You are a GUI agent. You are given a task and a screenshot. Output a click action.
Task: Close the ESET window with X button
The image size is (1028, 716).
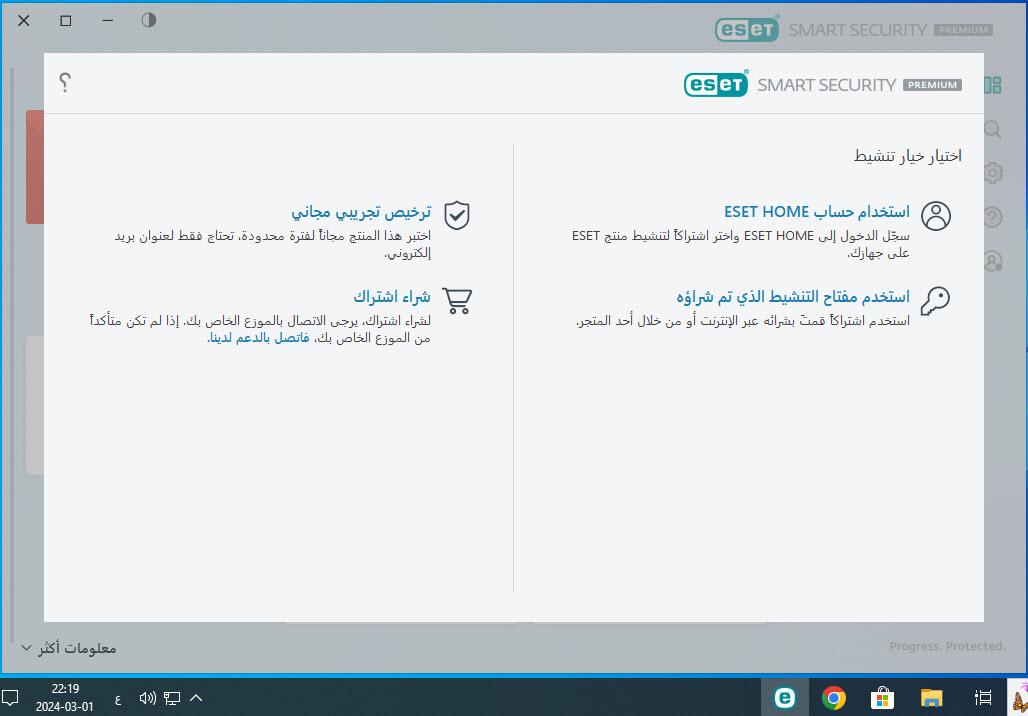(x=24, y=21)
